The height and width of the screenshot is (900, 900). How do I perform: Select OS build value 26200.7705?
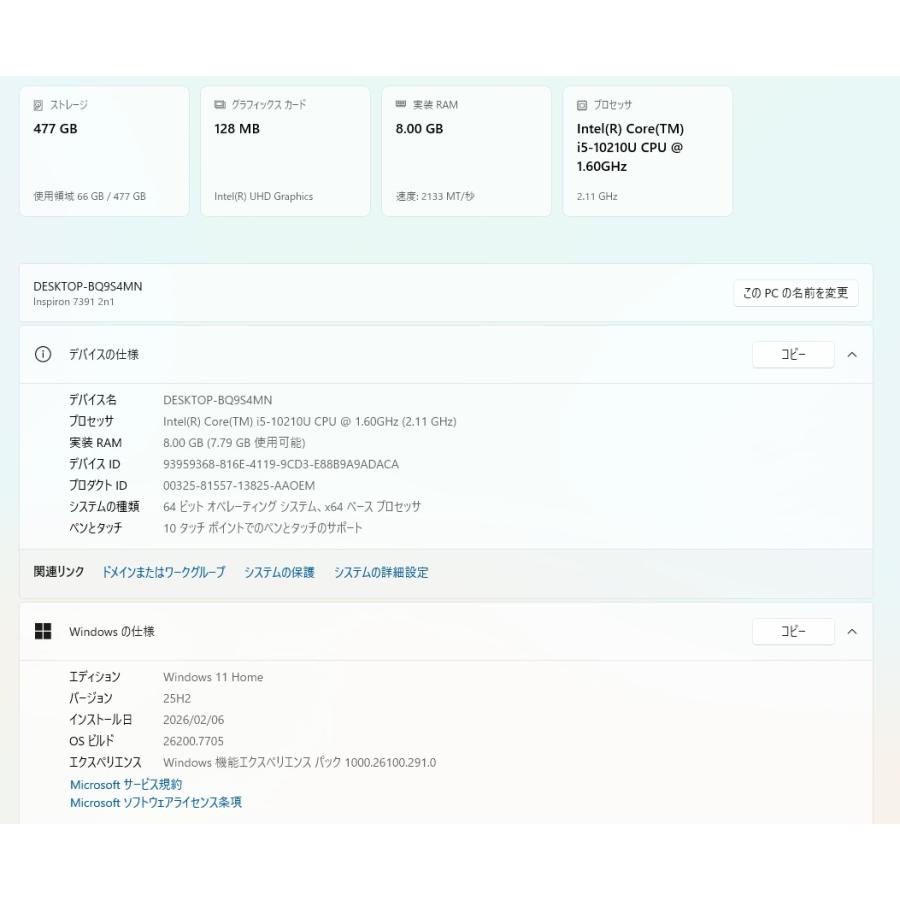coord(193,741)
